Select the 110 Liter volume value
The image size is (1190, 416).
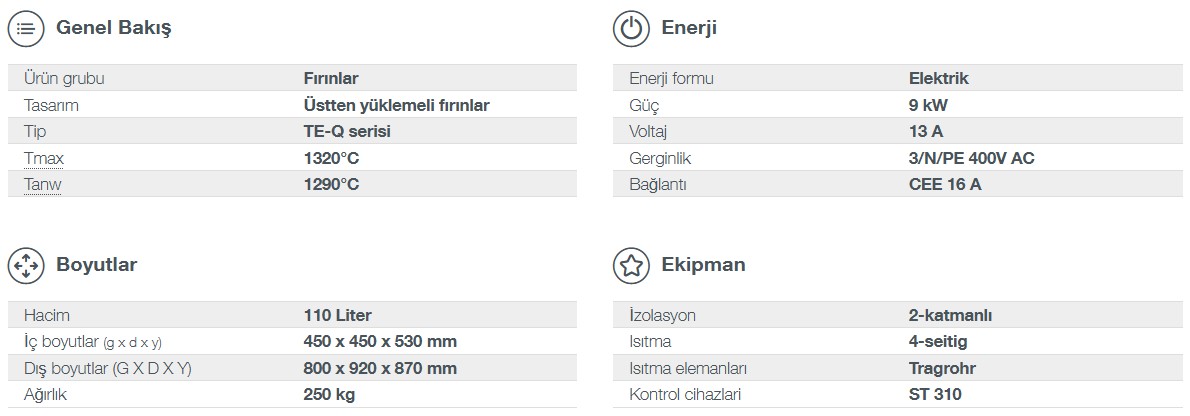337,315
